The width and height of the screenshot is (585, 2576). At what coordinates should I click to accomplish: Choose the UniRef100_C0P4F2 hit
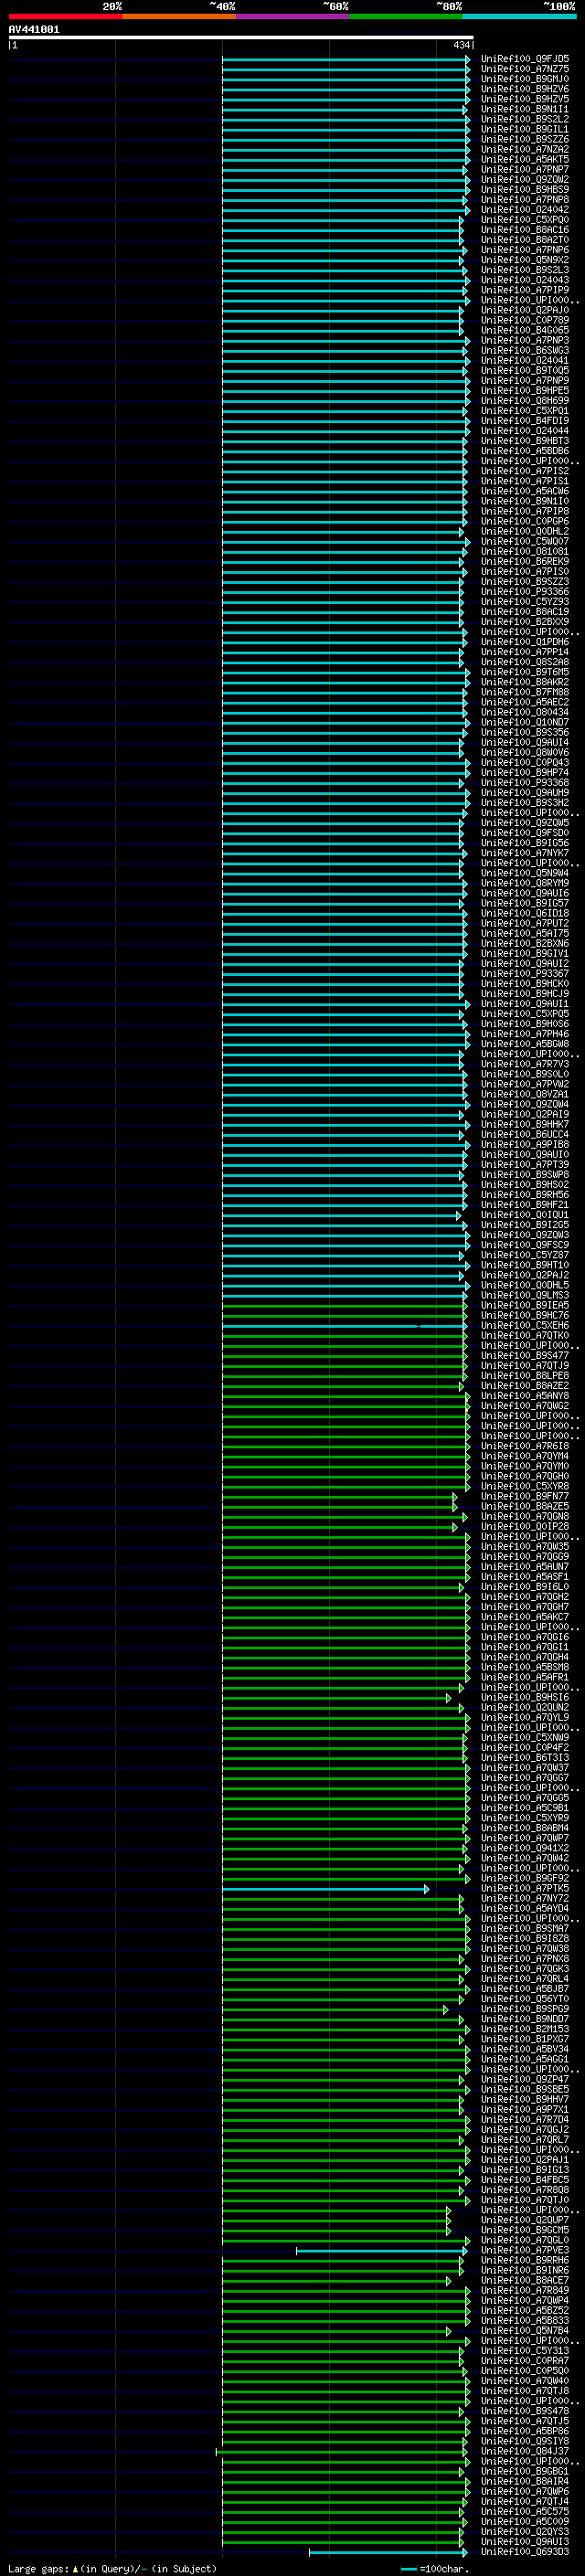525,1748
